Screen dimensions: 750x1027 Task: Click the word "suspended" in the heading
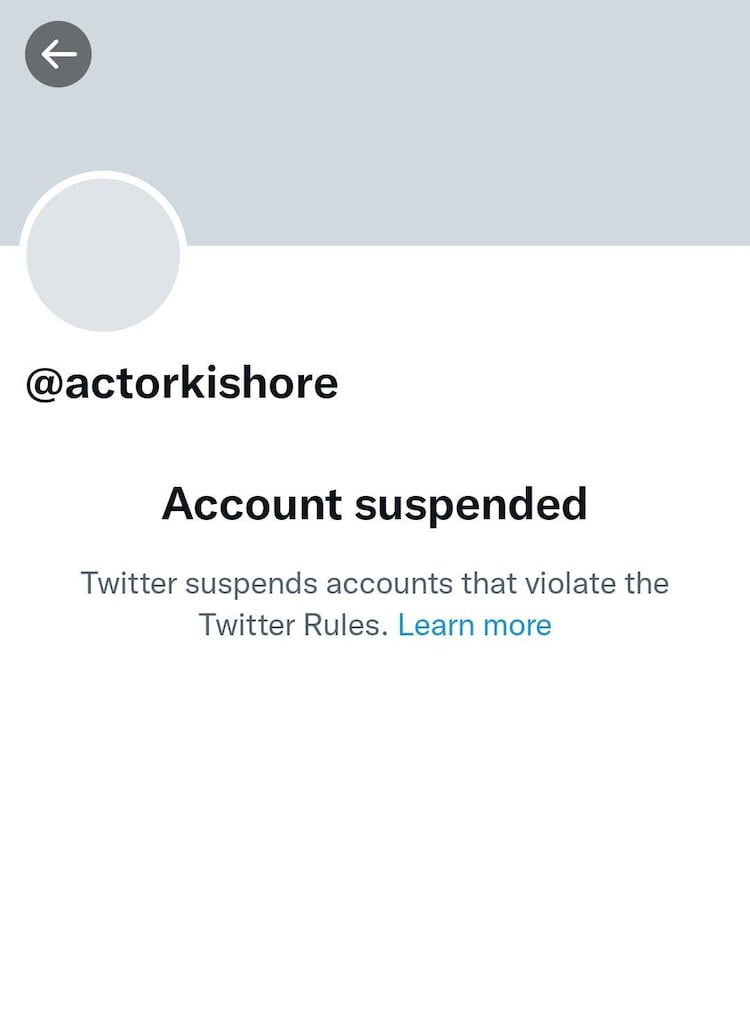coord(470,504)
